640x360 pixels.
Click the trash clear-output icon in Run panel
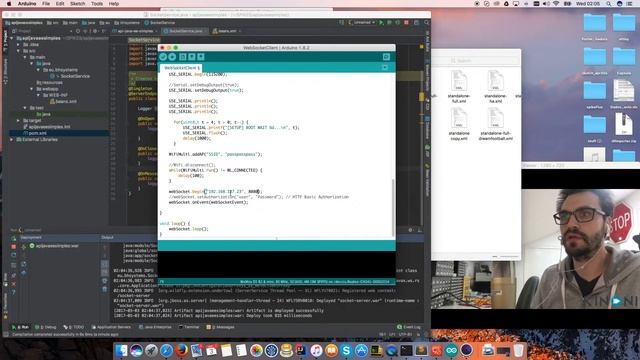click(104, 289)
